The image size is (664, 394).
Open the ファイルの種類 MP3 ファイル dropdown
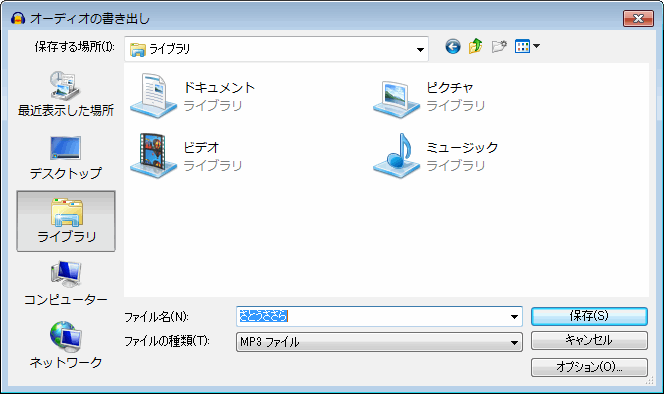(379, 342)
